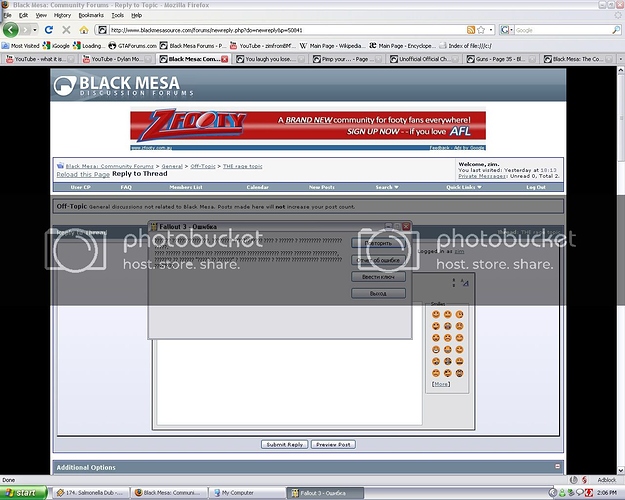Switch to the Guns - Page 35 tab
Viewport: 625px width, 500px height.
(x=501, y=59)
